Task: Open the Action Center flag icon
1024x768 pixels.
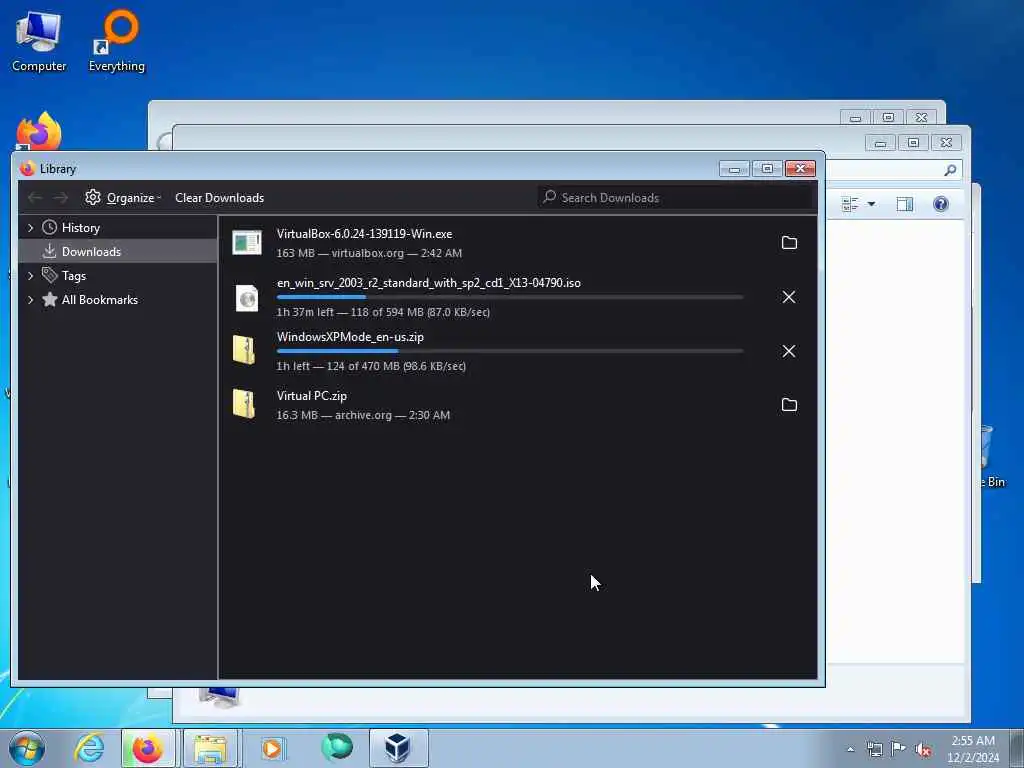Action: 899,749
